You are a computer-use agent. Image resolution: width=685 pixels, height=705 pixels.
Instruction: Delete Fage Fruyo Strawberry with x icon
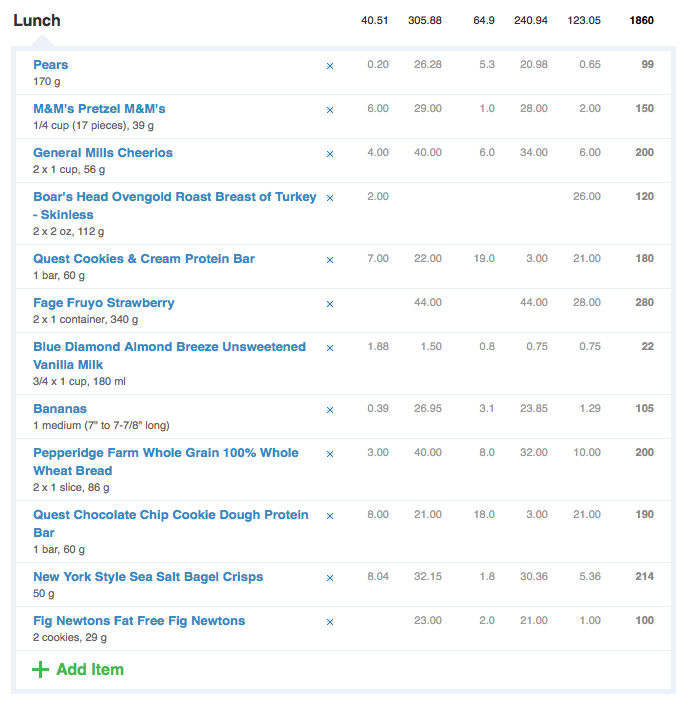pos(329,304)
